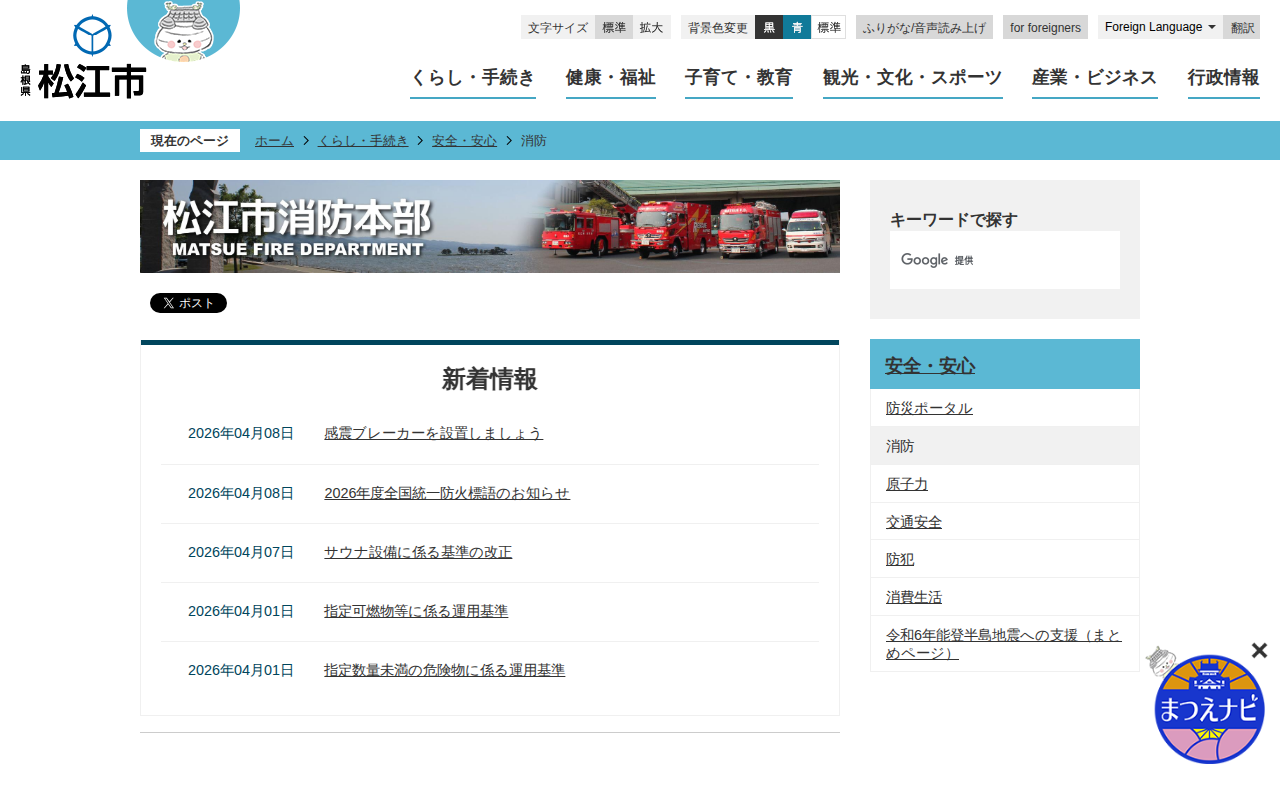The height and width of the screenshot is (800, 1280).
Task: Click the castle mascot character at top
Action: 184,30
